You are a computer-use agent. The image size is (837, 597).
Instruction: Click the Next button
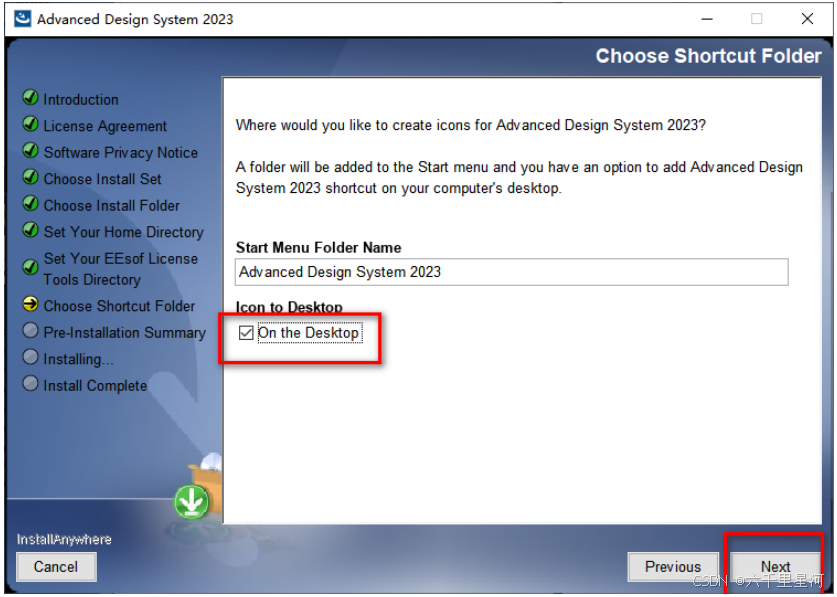coord(775,566)
